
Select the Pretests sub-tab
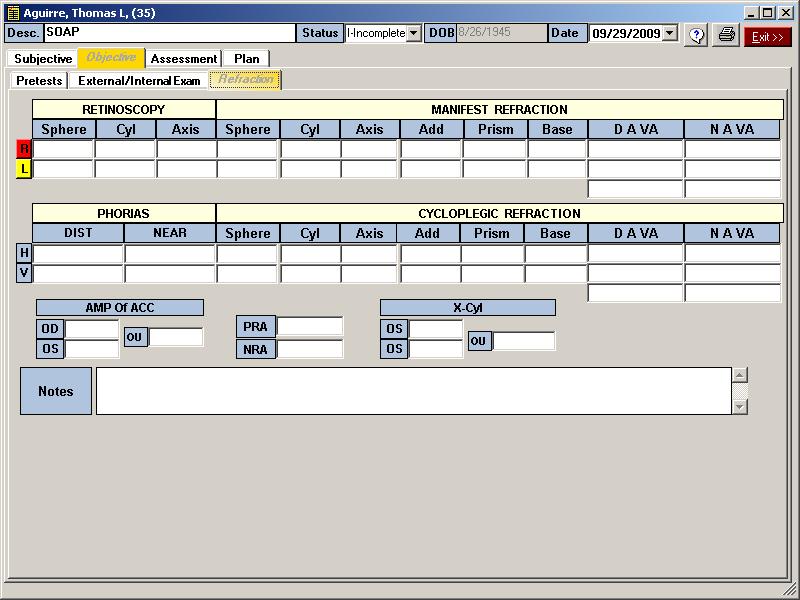pyautogui.click(x=39, y=80)
